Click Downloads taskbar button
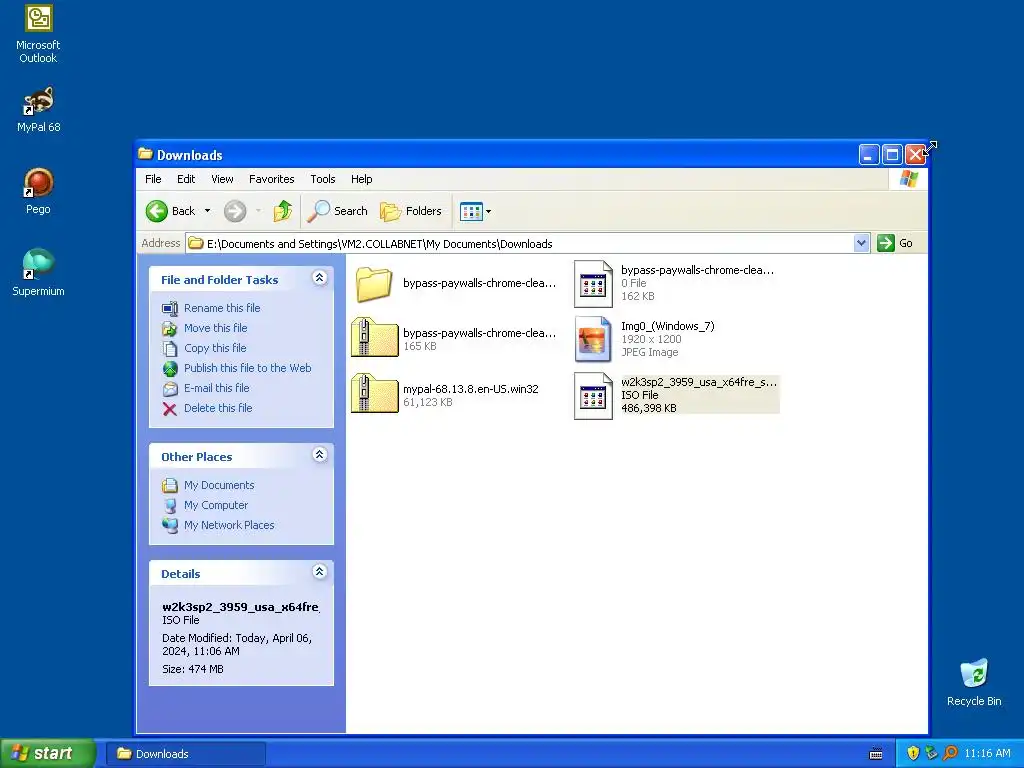This screenshot has height=768, width=1024. pyautogui.click(x=185, y=754)
